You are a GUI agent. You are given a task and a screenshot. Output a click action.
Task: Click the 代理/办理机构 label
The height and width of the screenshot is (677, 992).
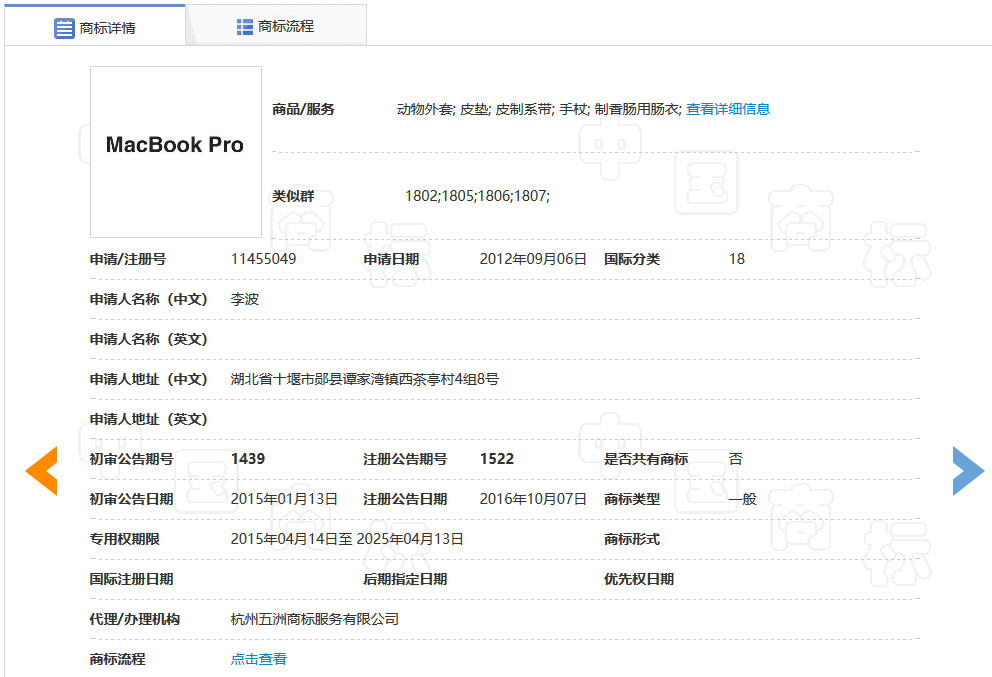pyautogui.click(x=135, y=619)
